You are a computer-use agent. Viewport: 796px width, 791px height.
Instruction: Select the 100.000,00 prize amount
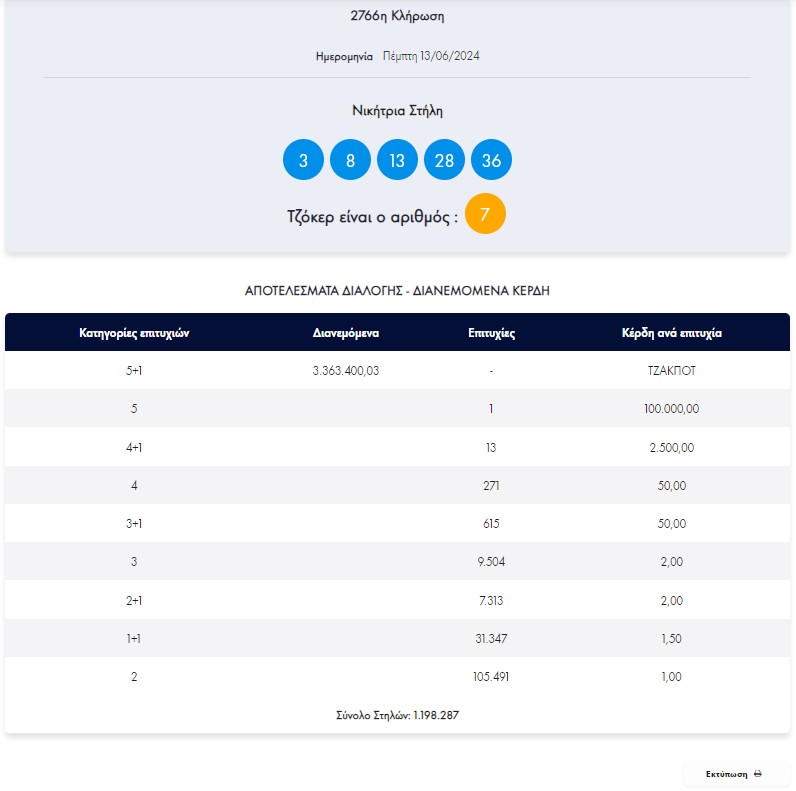(672, 409)
